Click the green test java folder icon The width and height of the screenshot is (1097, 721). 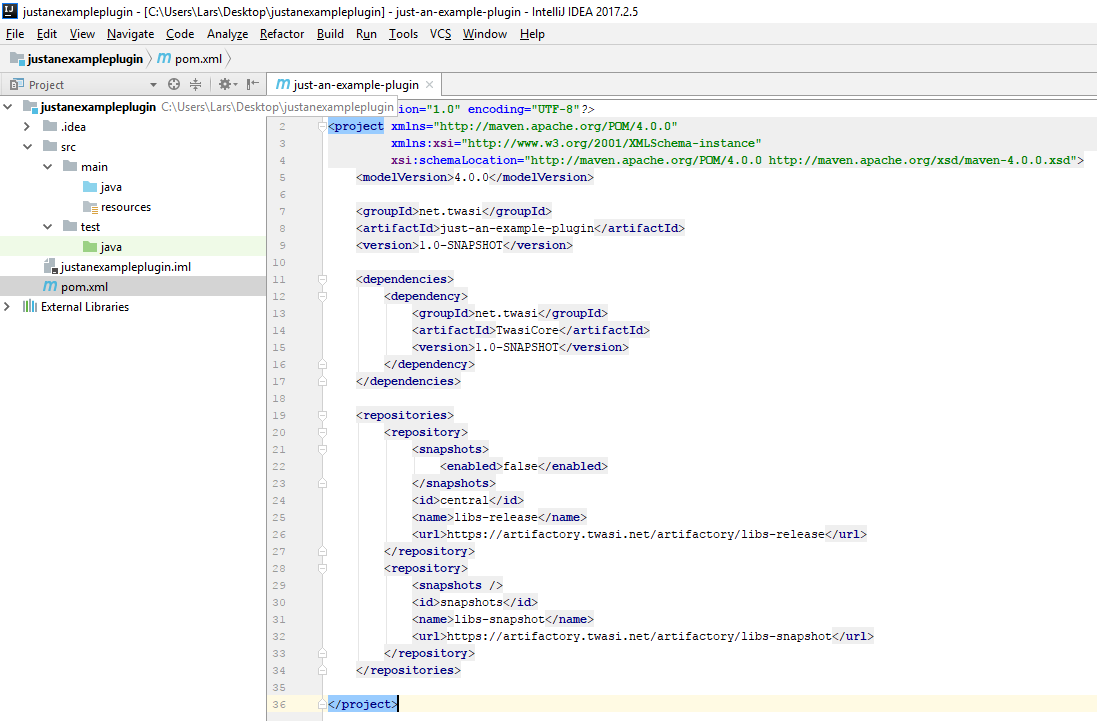[x=90, y=247]
